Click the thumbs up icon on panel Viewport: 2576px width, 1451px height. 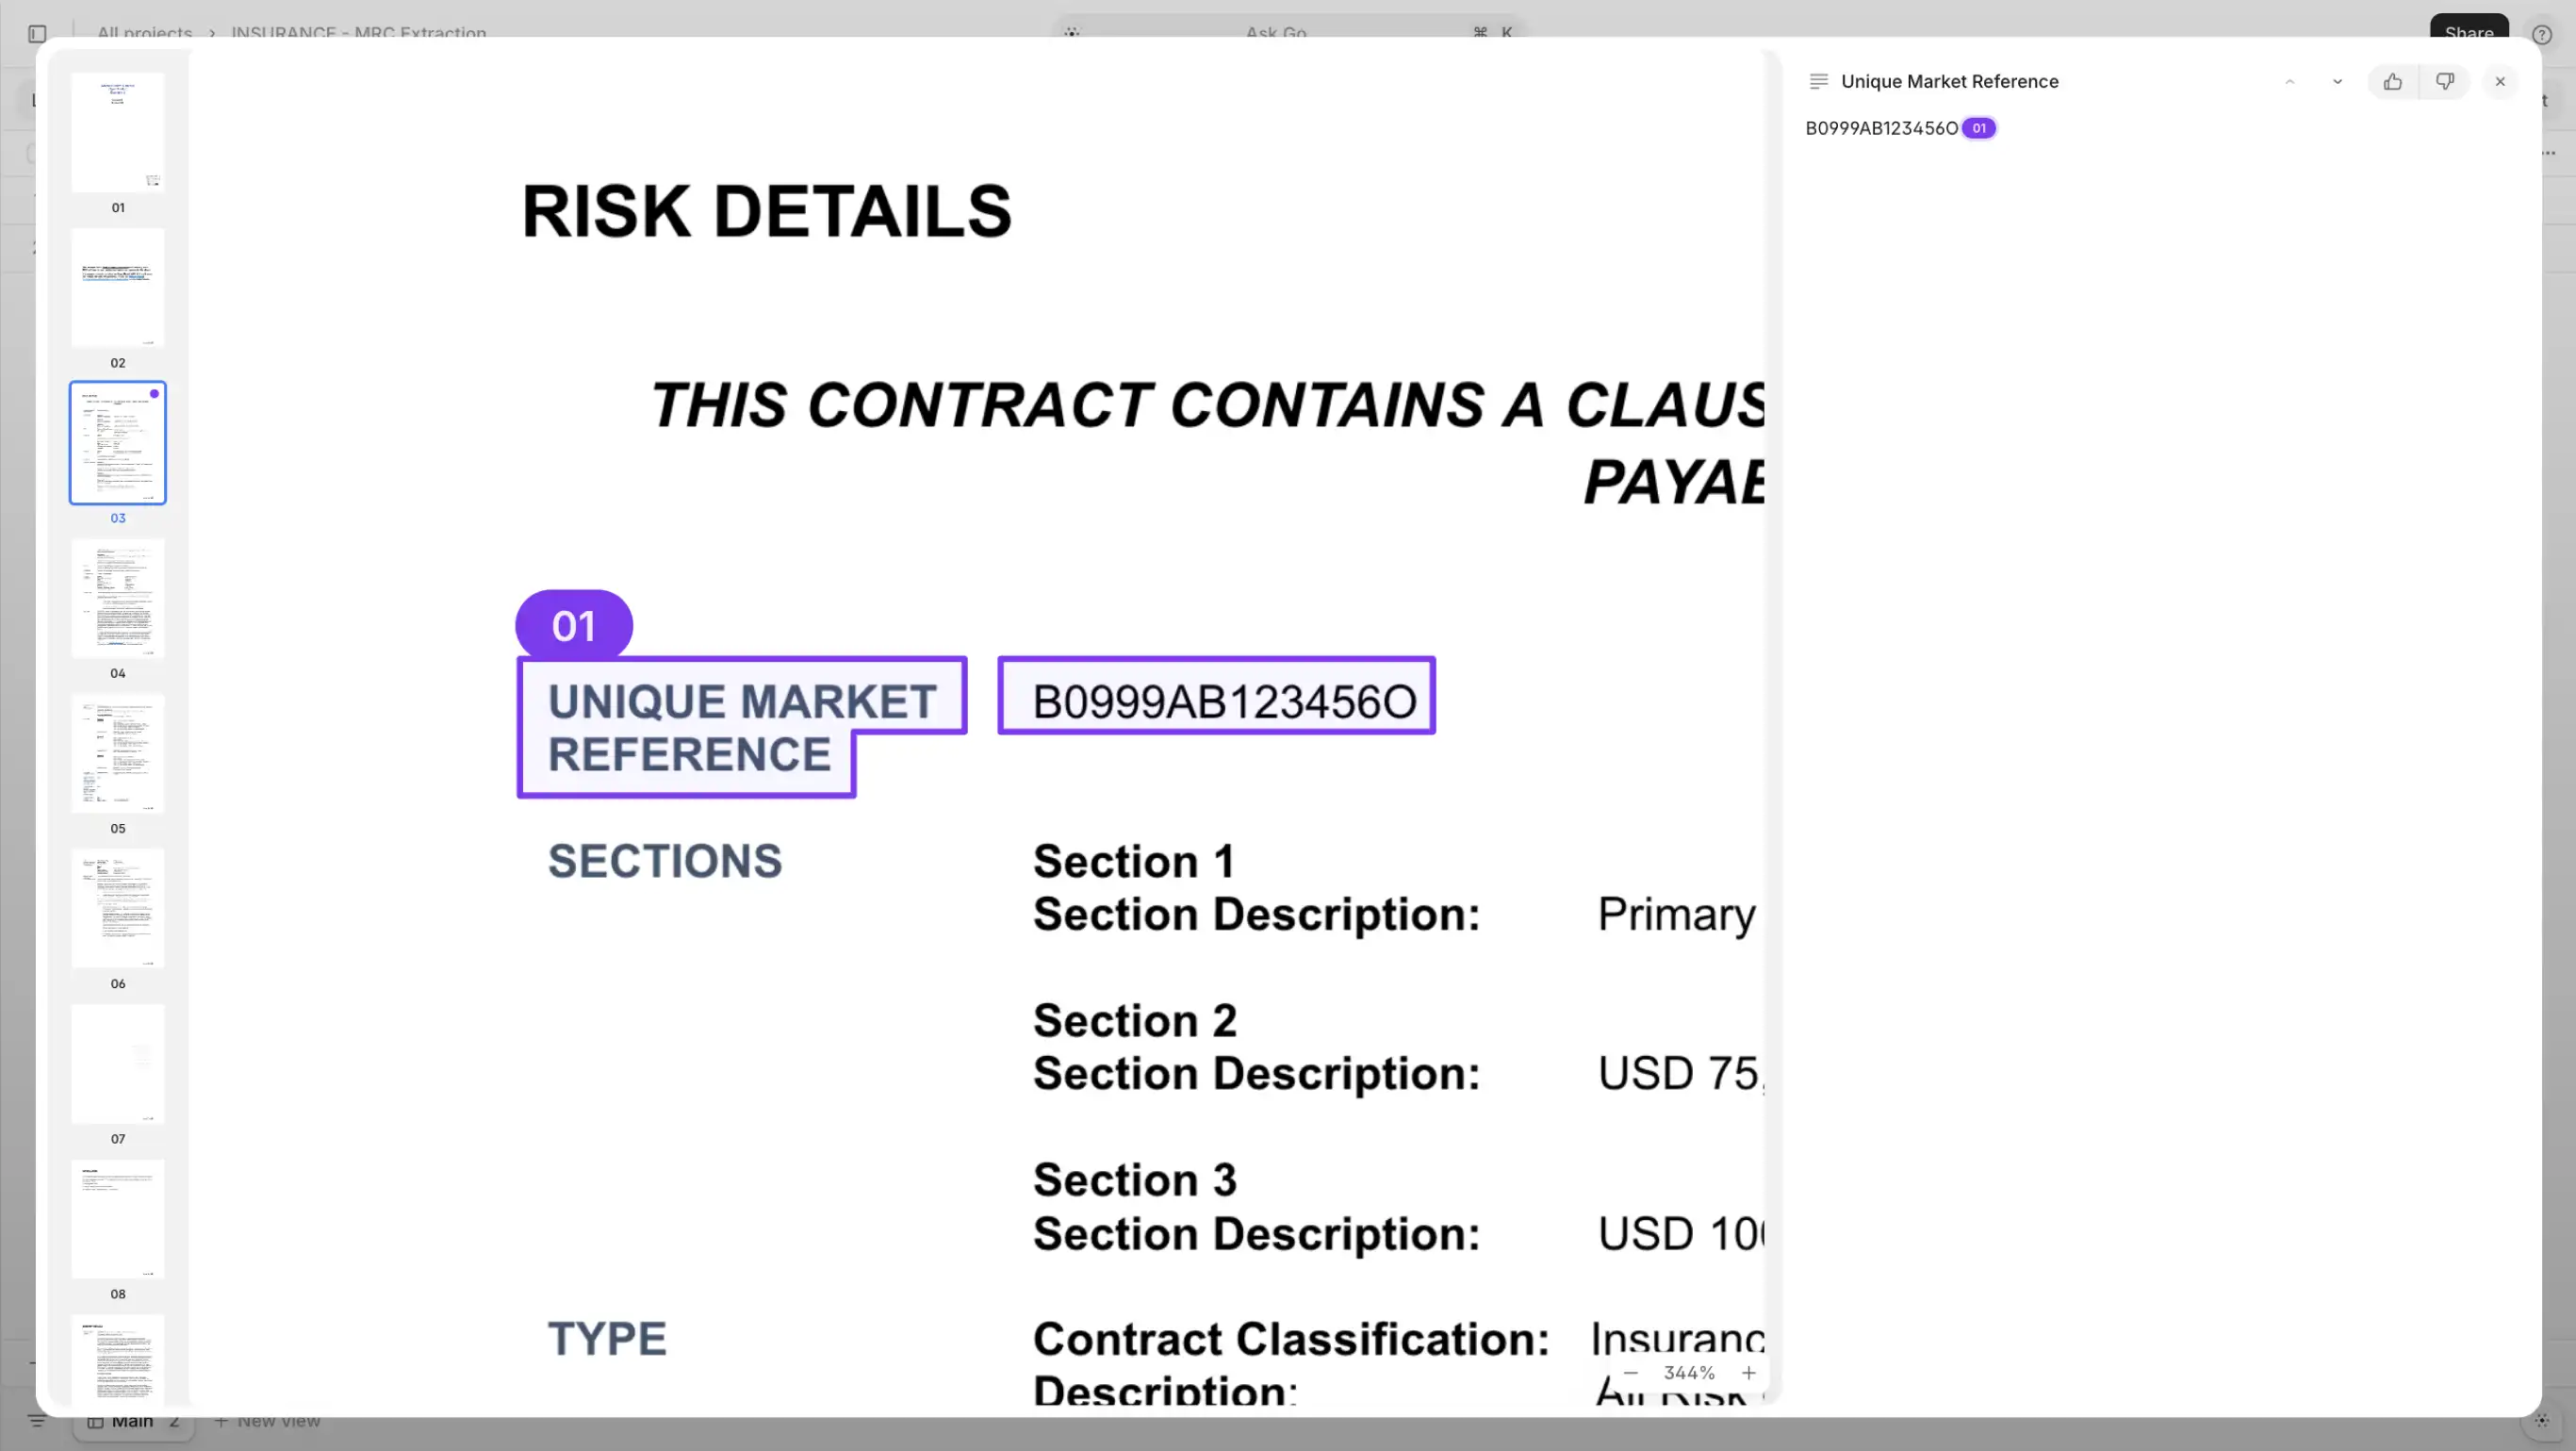pyautogui.click(x=2392, y=81)
